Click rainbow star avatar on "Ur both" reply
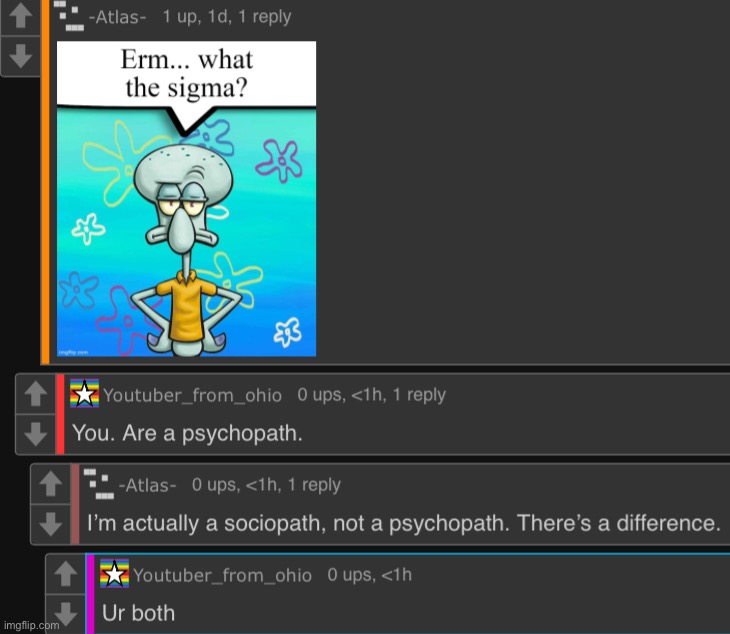 tap(114, 573)
